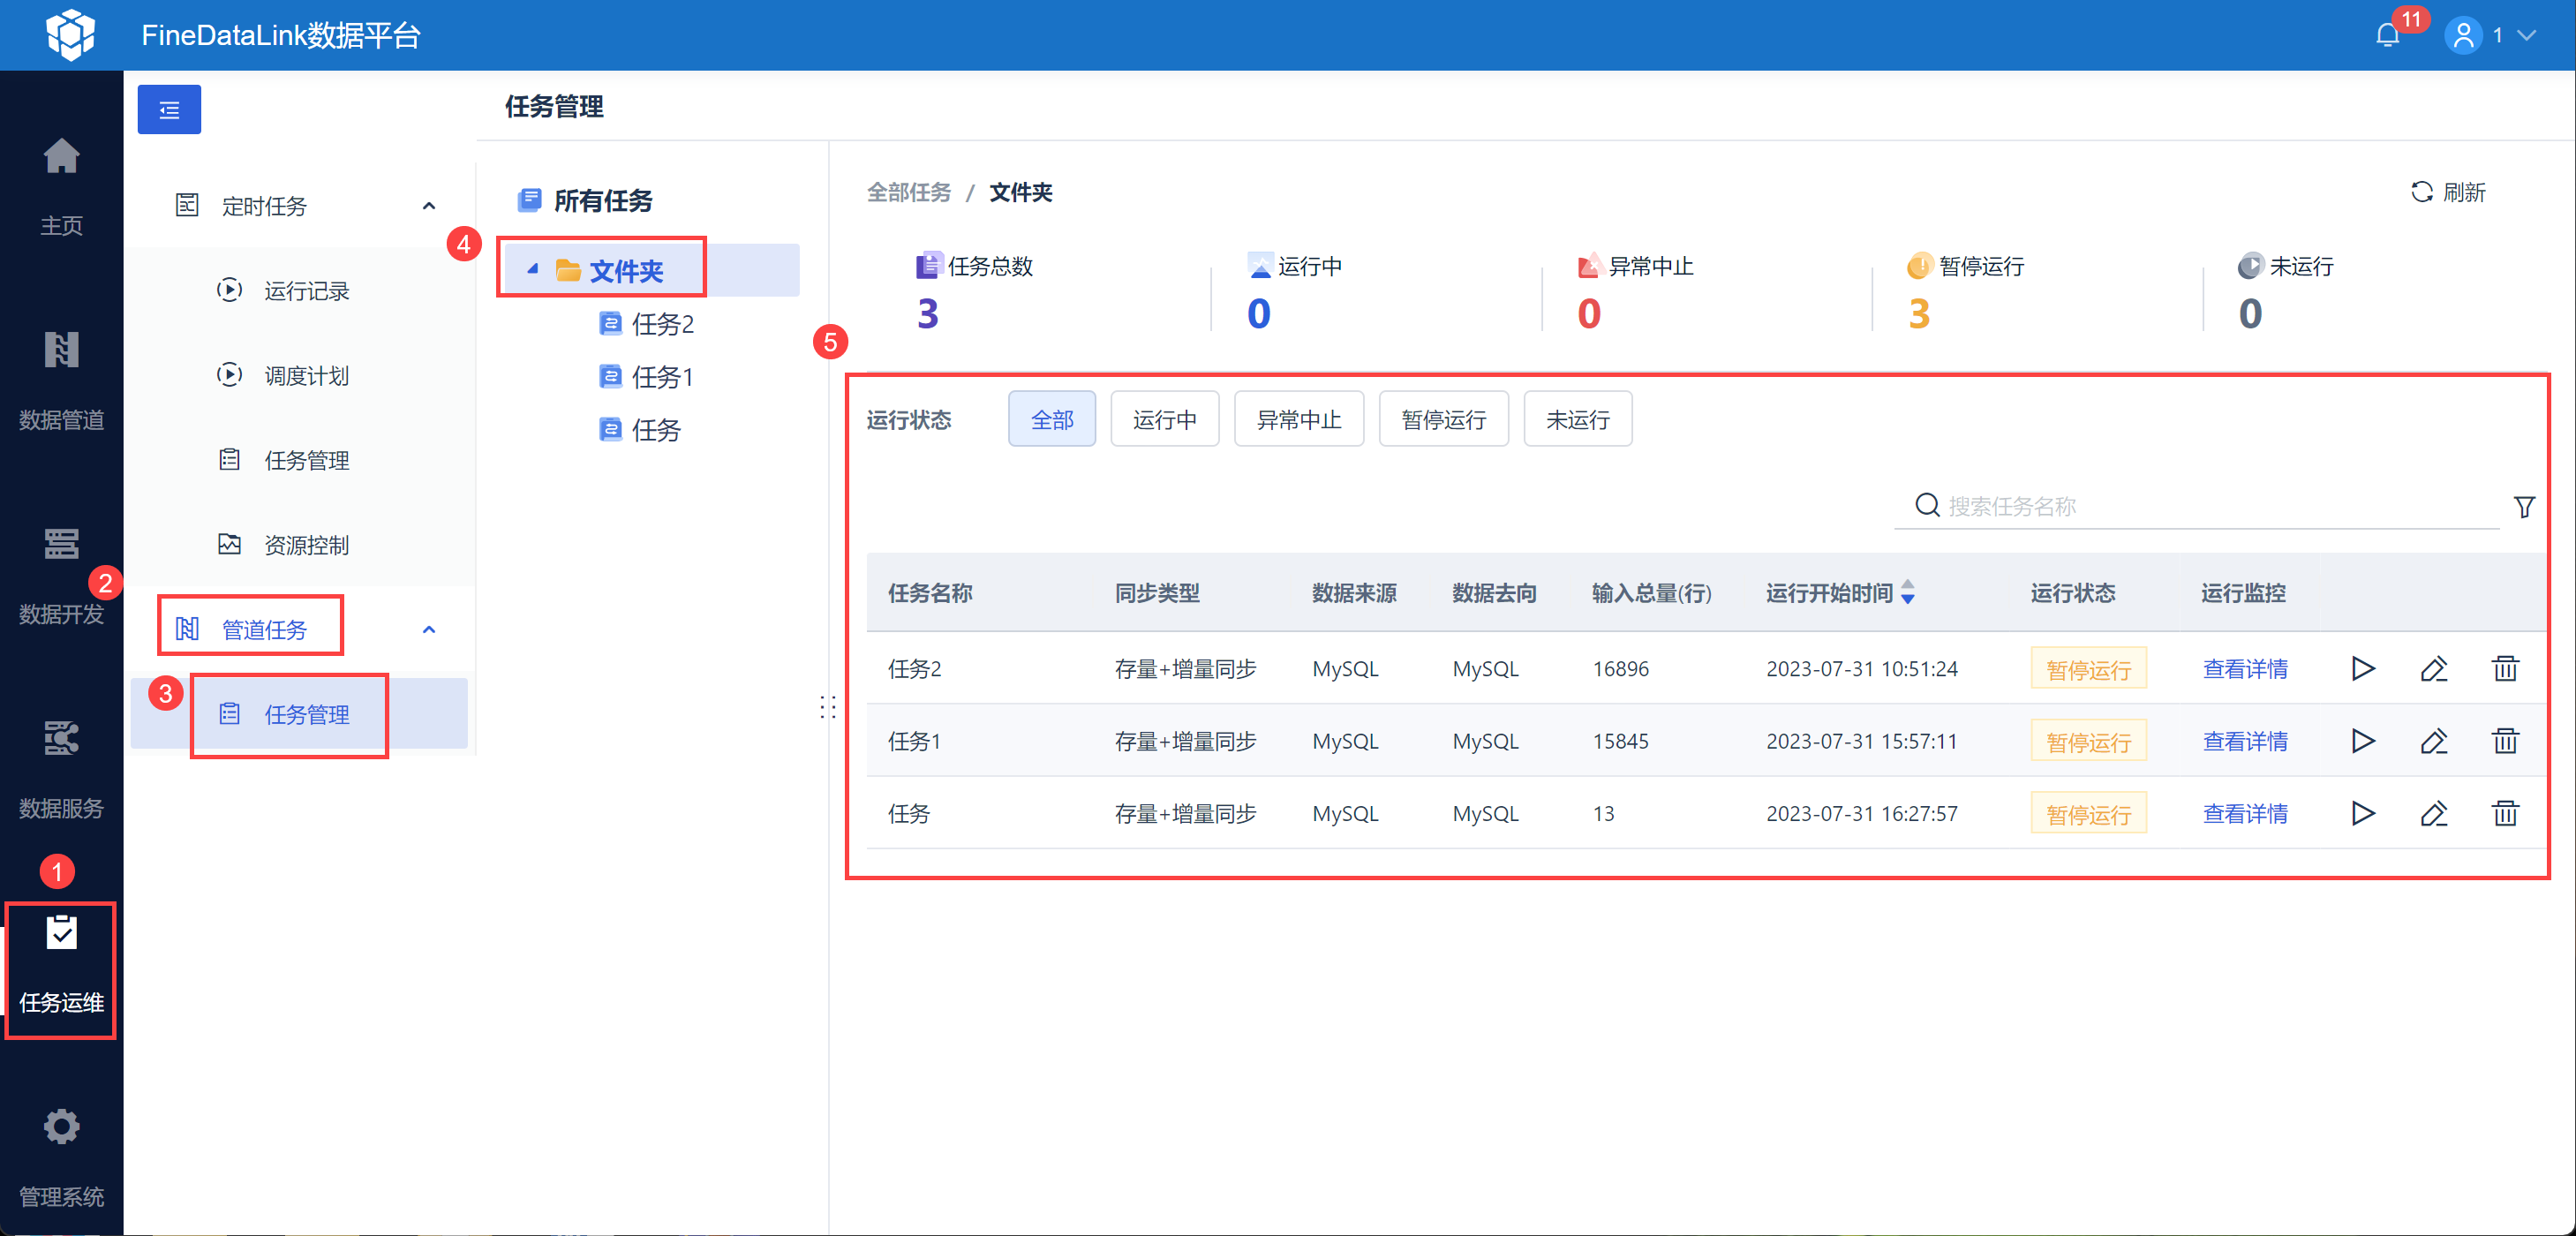Screen dimensions: 2576x1236
Task: Click the notification bell icon
Action: tap(2387, 36)
